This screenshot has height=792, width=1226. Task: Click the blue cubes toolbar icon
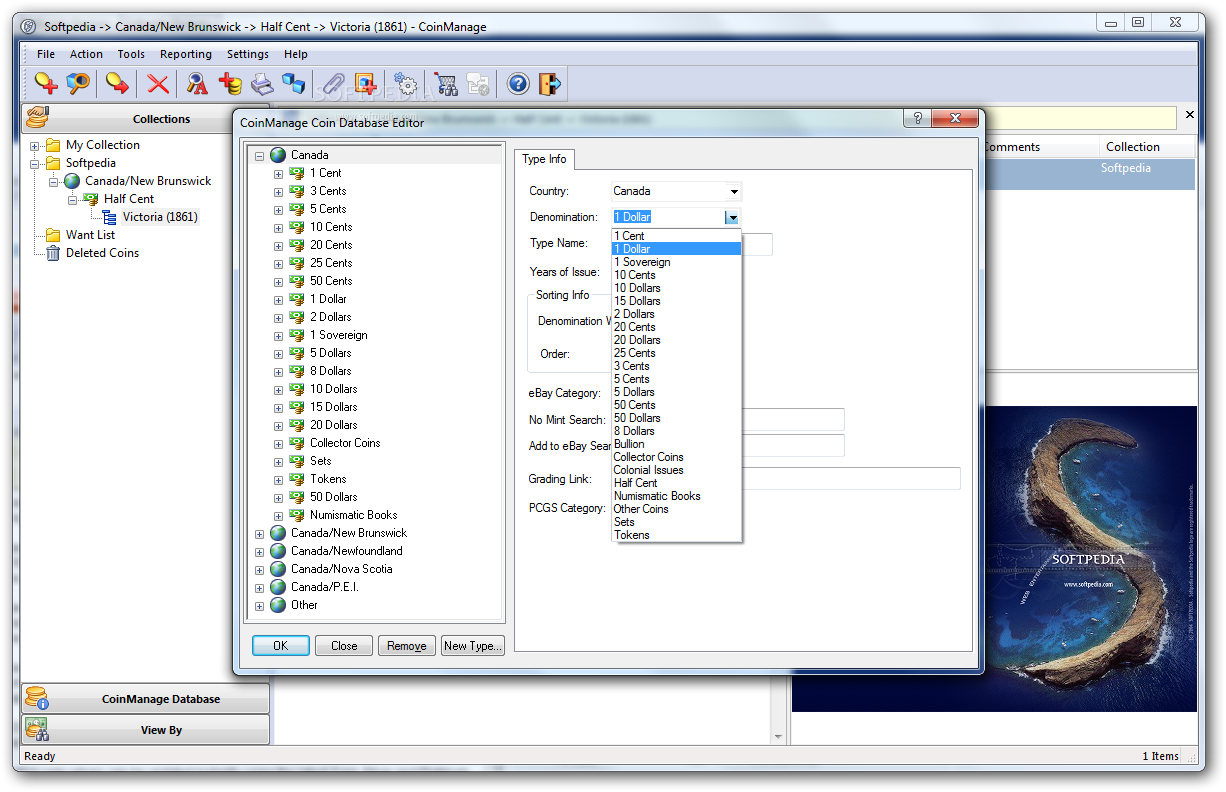pyautogui.click(x=293, y=84)
